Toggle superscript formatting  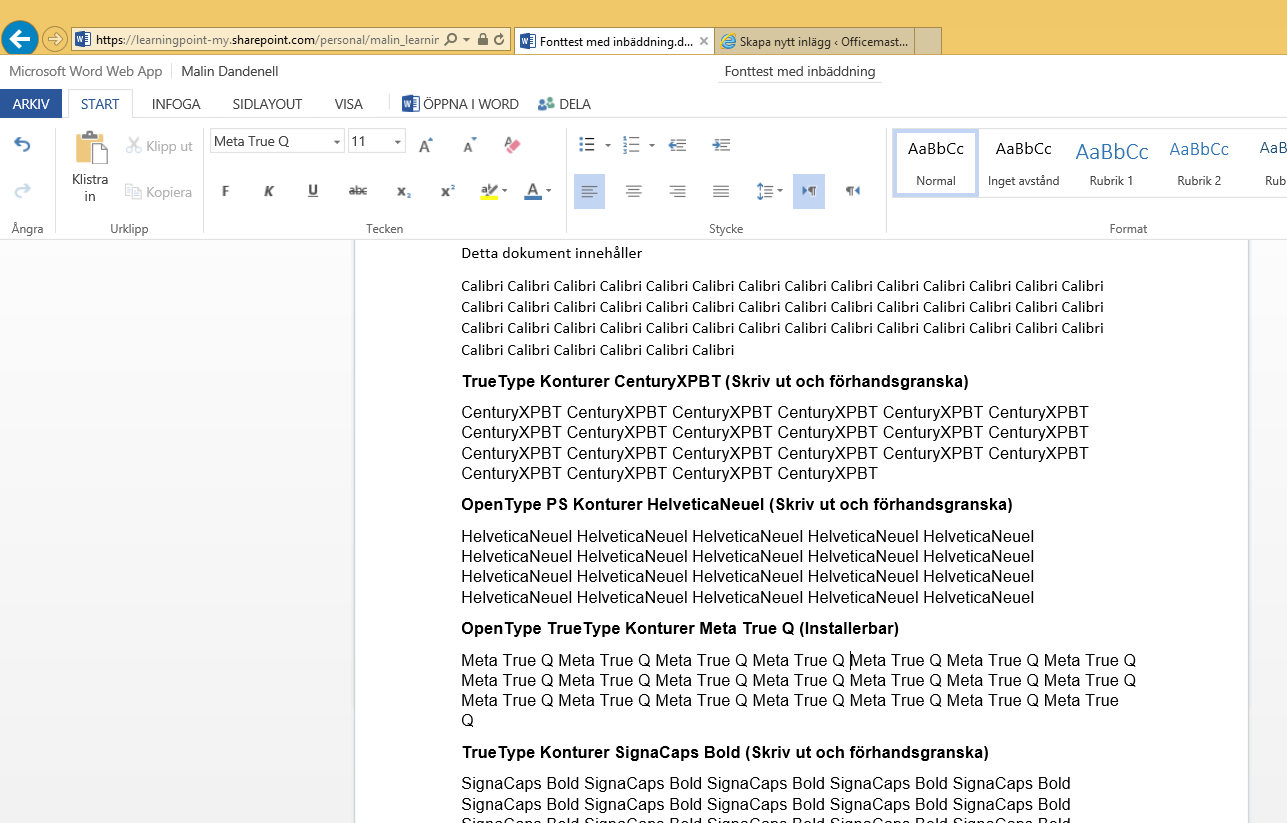point(448,191)
